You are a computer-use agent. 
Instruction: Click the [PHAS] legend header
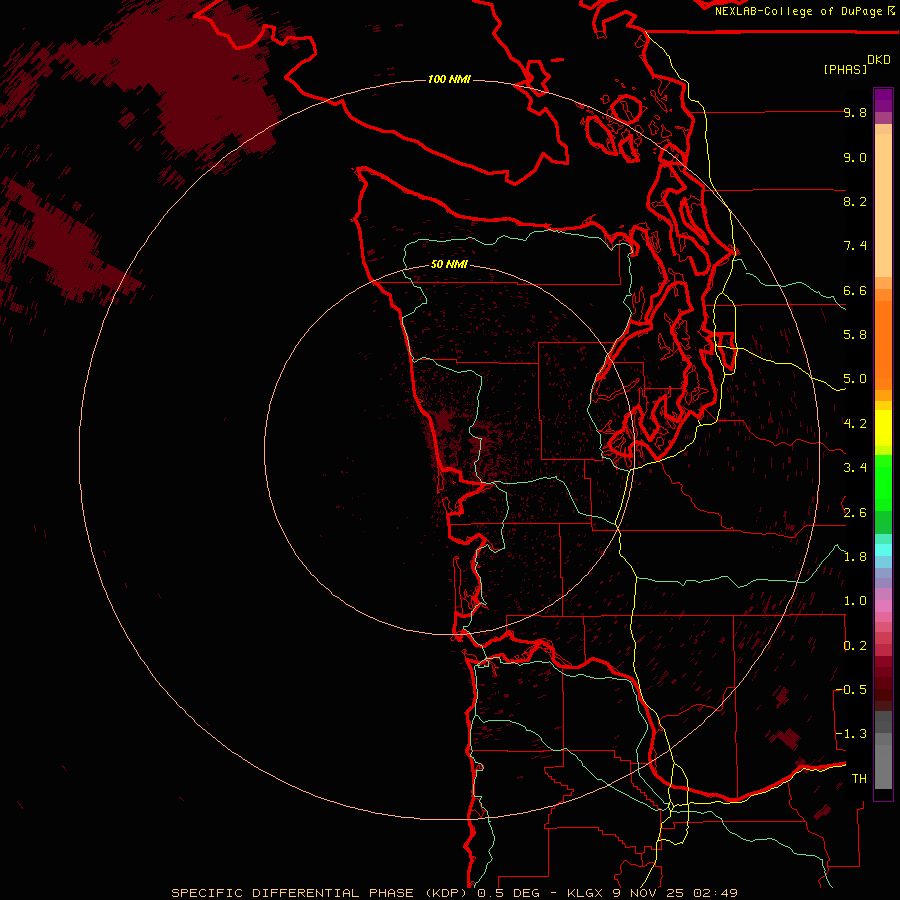(845, 69)
